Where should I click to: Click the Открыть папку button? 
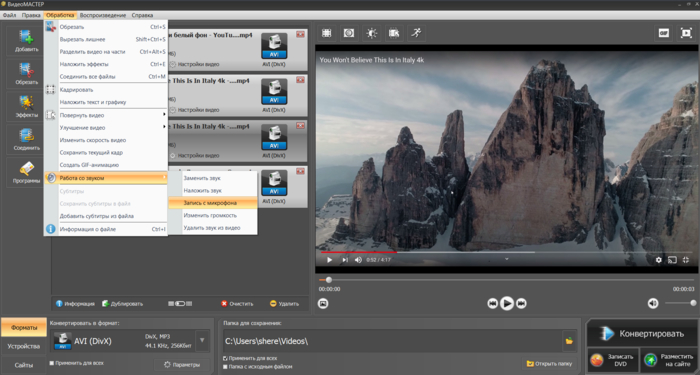549,363
